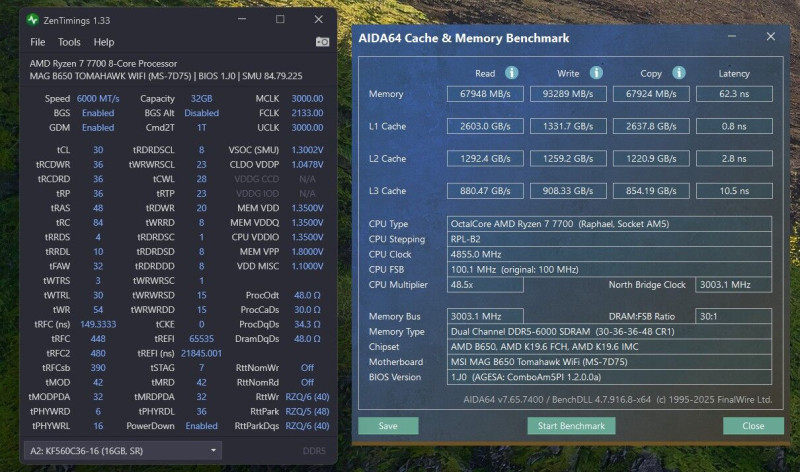Click the MEM VPP value 1.8000V
This screenshot has height=472, width=800.
pyautogui.click(x=307, y=252)
